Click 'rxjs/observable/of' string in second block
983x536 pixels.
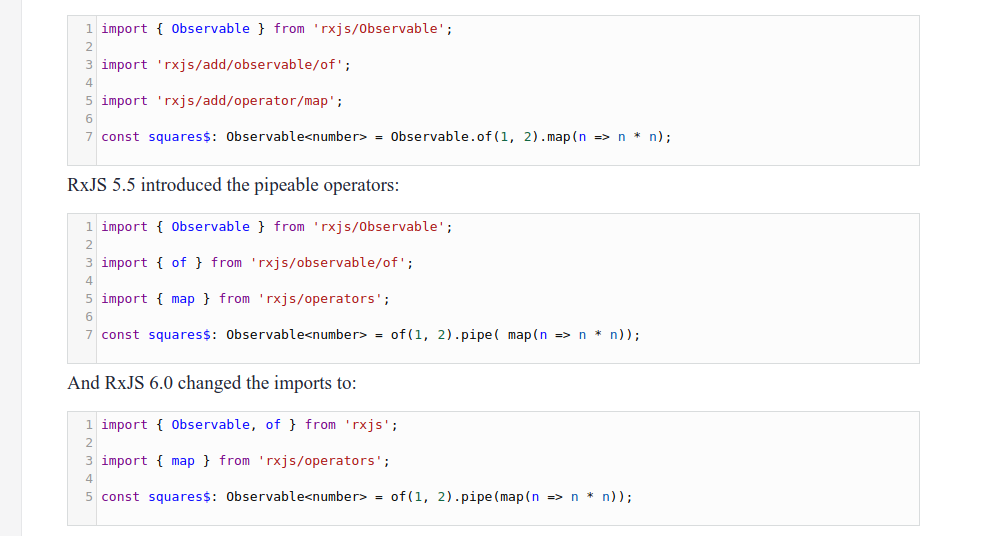point(328,263)
